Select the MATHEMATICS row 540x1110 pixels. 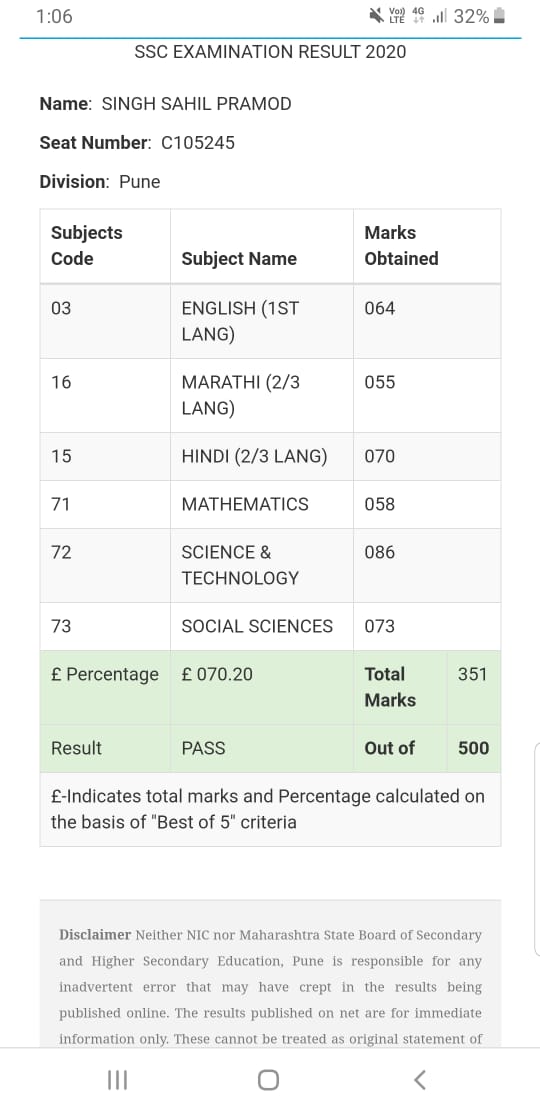tap(270, 504)
